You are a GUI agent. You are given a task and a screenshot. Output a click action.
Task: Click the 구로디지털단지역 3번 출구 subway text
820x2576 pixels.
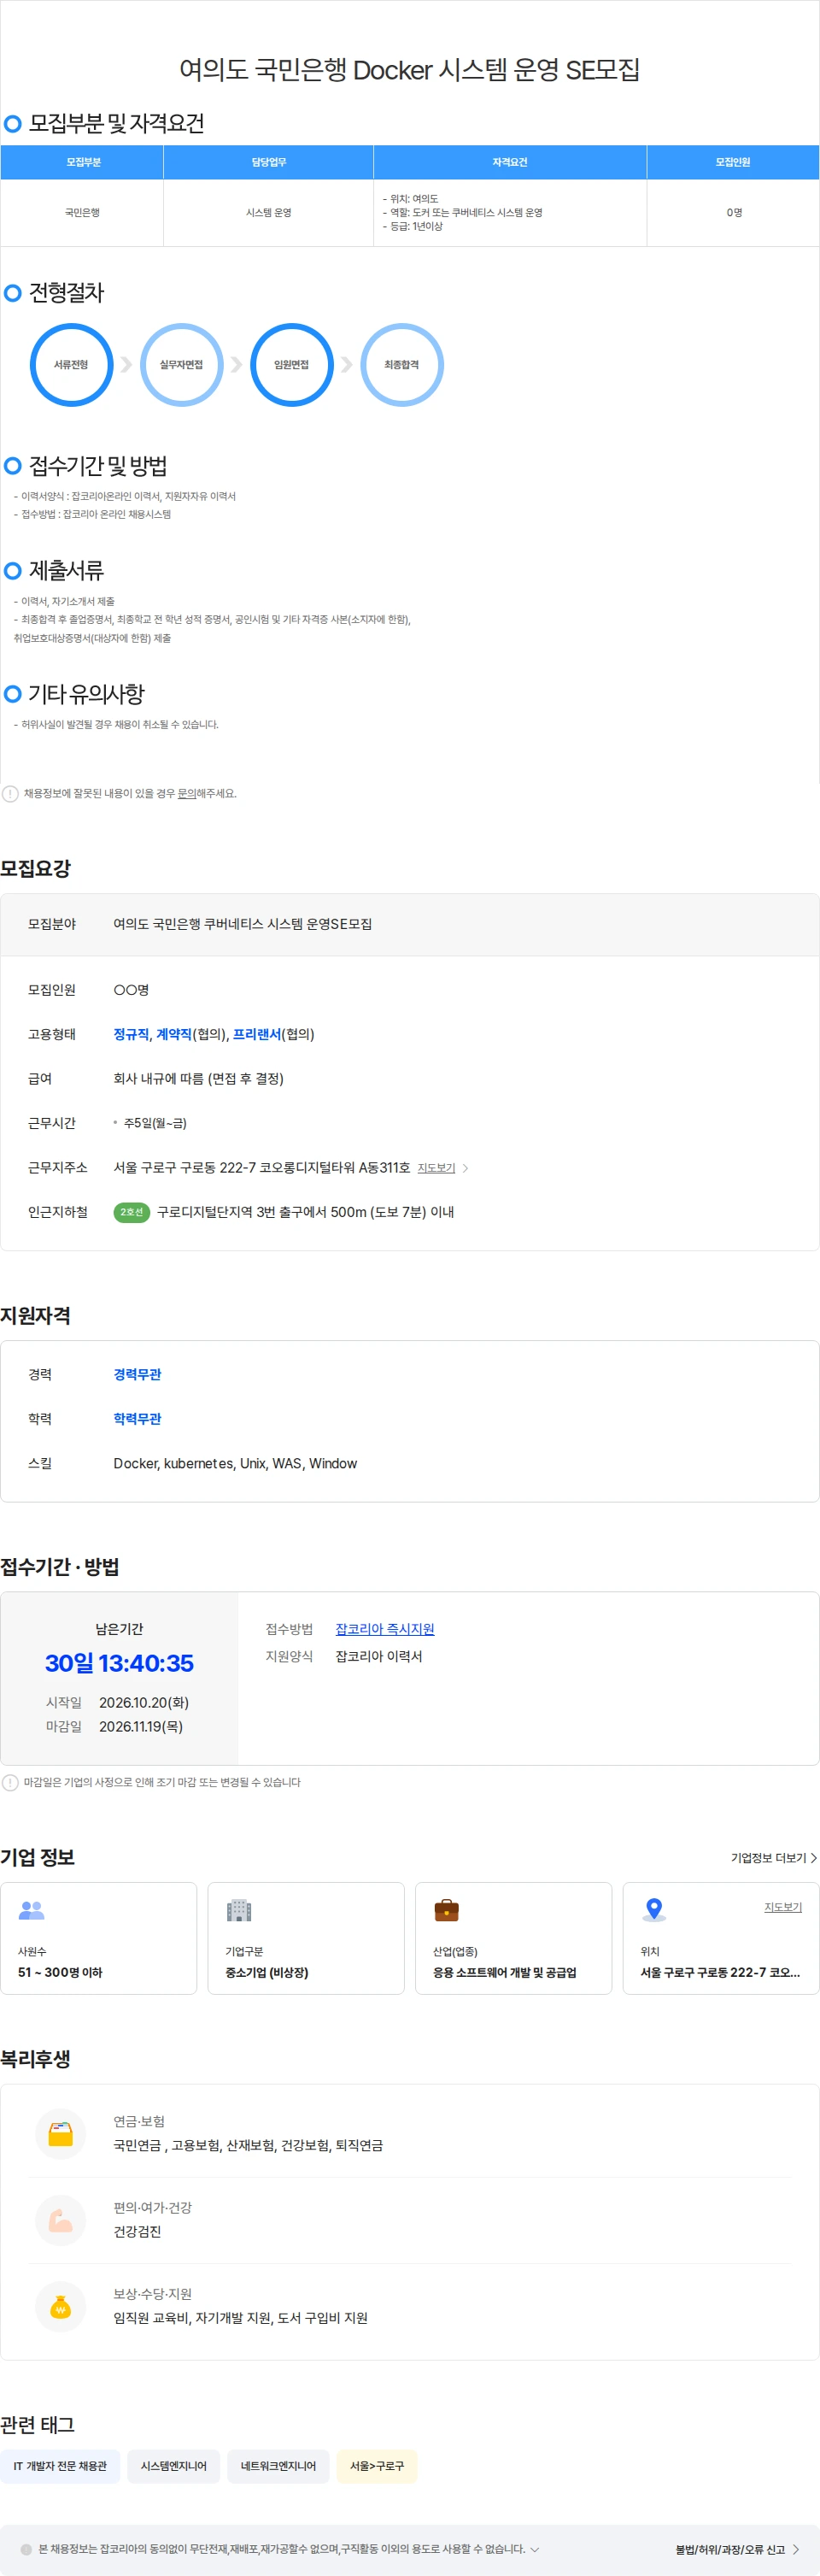[x=306, y=1212]
